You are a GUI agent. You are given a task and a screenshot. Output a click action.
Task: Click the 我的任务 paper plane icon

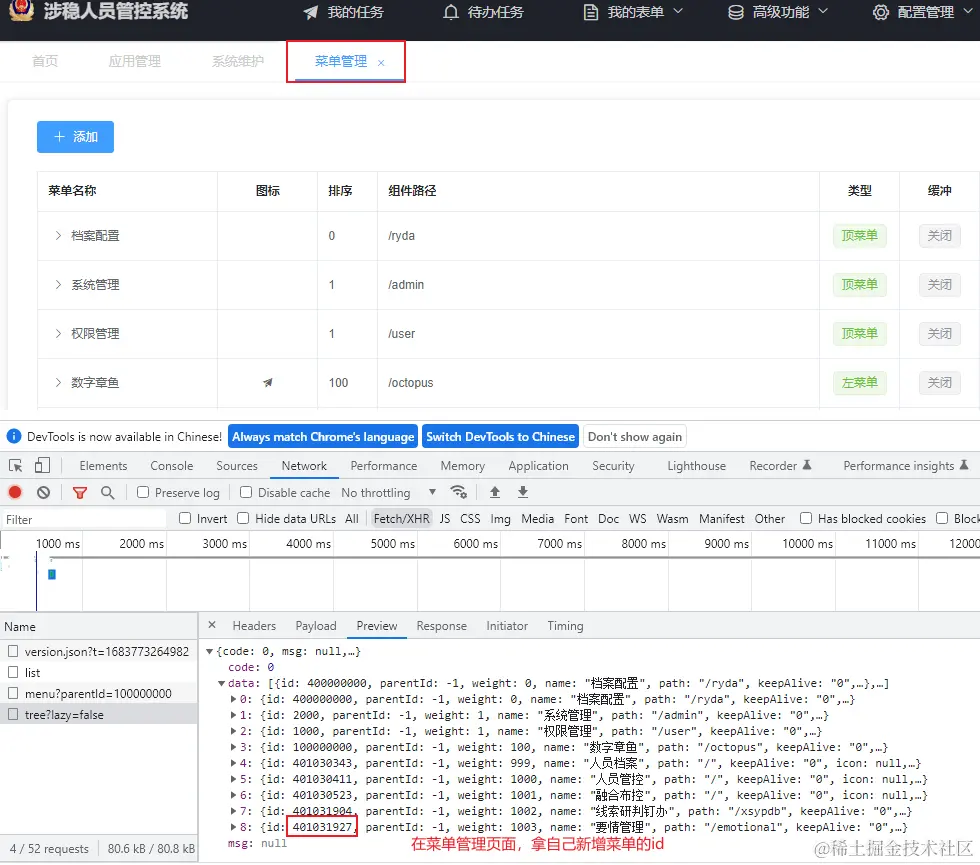[311, 12]
